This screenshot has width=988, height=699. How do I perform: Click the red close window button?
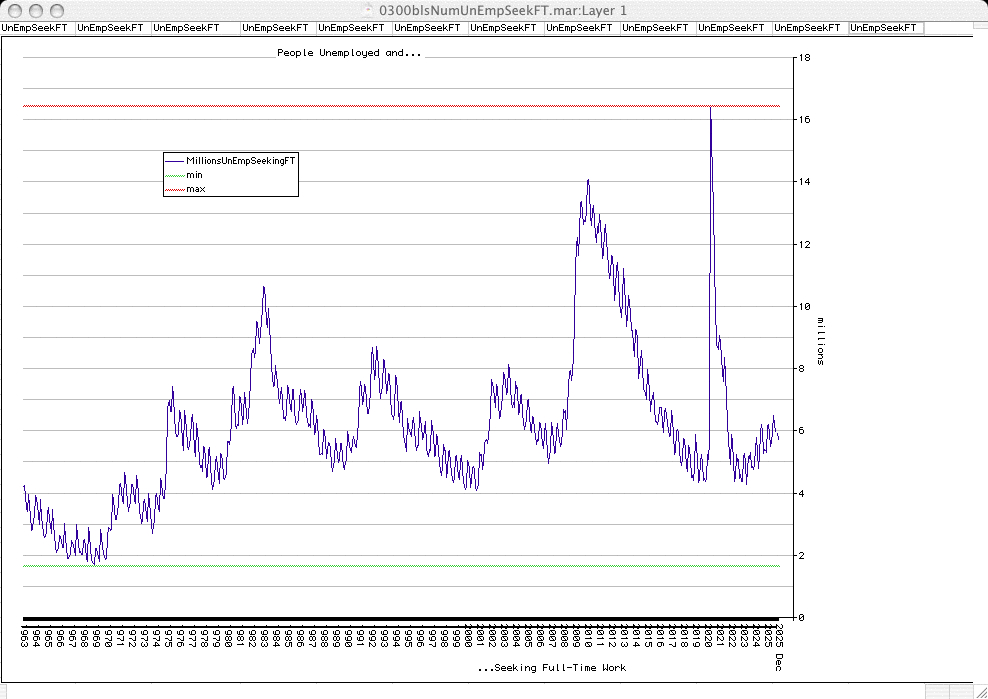coord(13,9)
